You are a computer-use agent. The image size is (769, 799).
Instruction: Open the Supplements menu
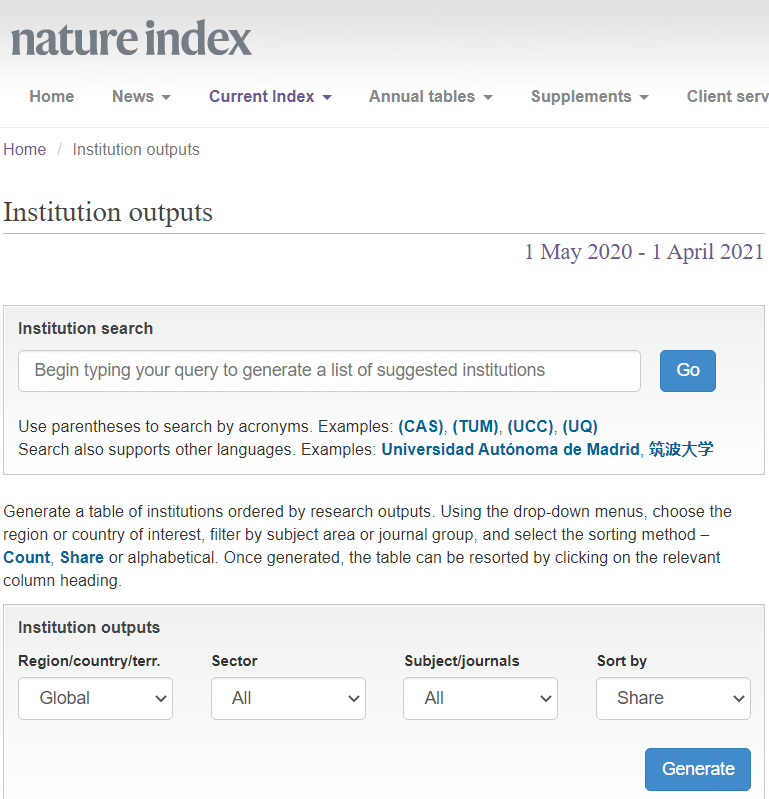coord(589,96)
